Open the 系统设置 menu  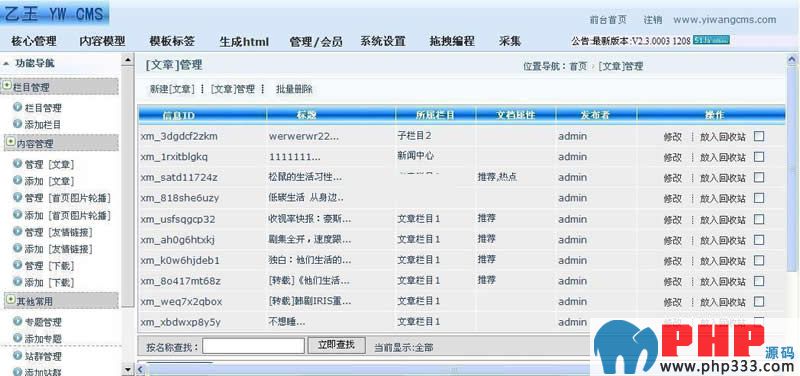(383, 41)
